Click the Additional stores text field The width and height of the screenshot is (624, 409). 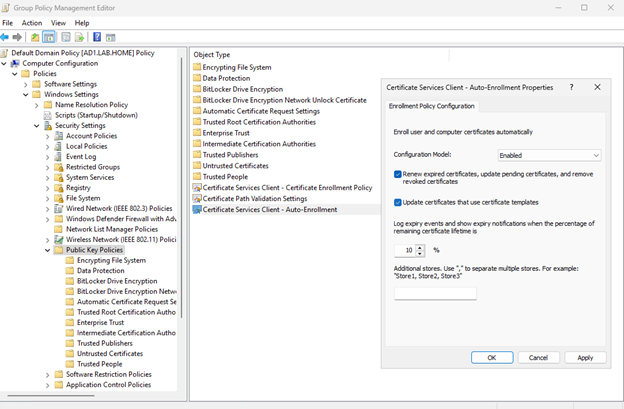tap(435, 293)
